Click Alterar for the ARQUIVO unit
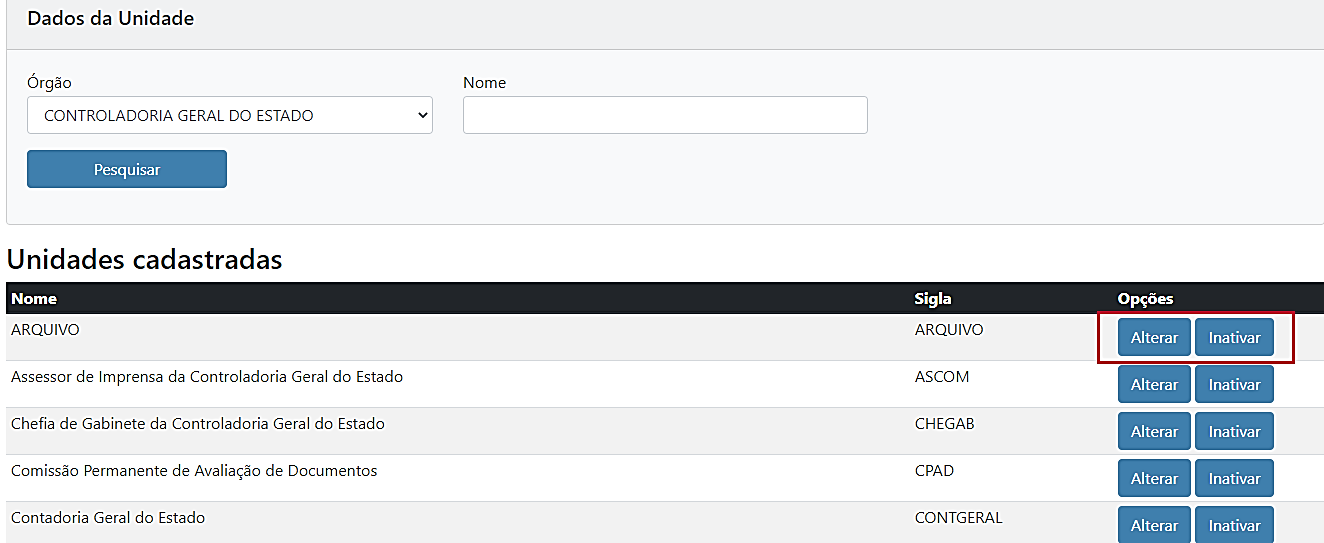Screen dimensions: 1324x543 (1154, 338)
